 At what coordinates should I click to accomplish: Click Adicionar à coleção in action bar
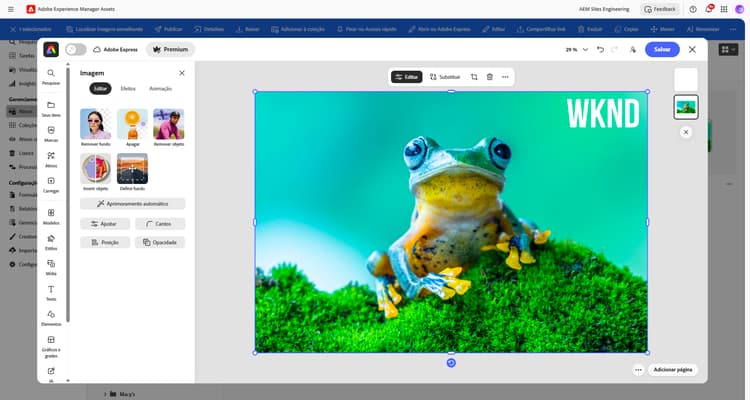298,29
